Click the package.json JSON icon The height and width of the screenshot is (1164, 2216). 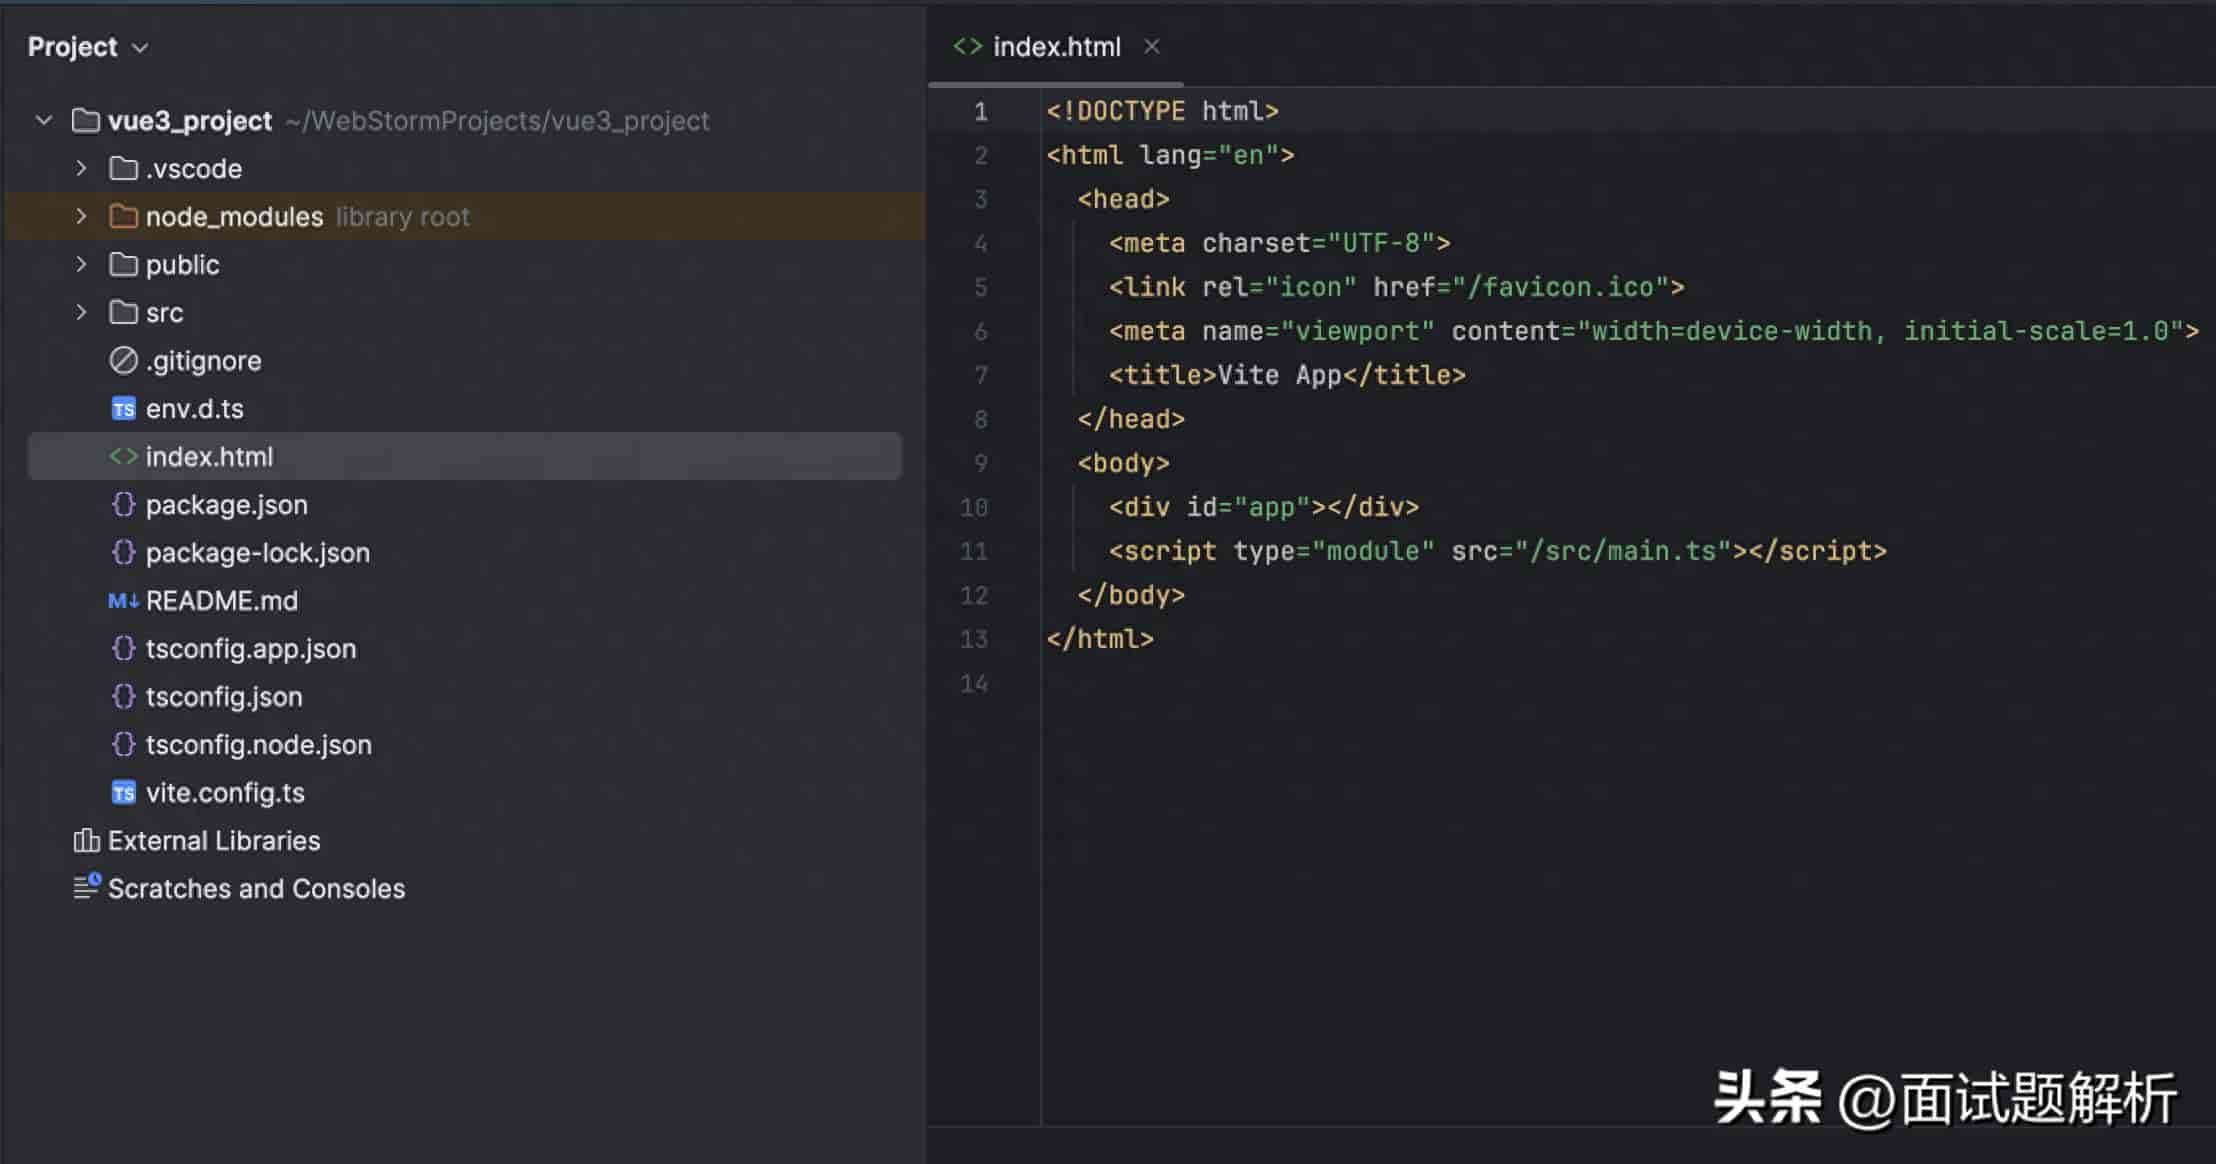(x=124, y=505)
